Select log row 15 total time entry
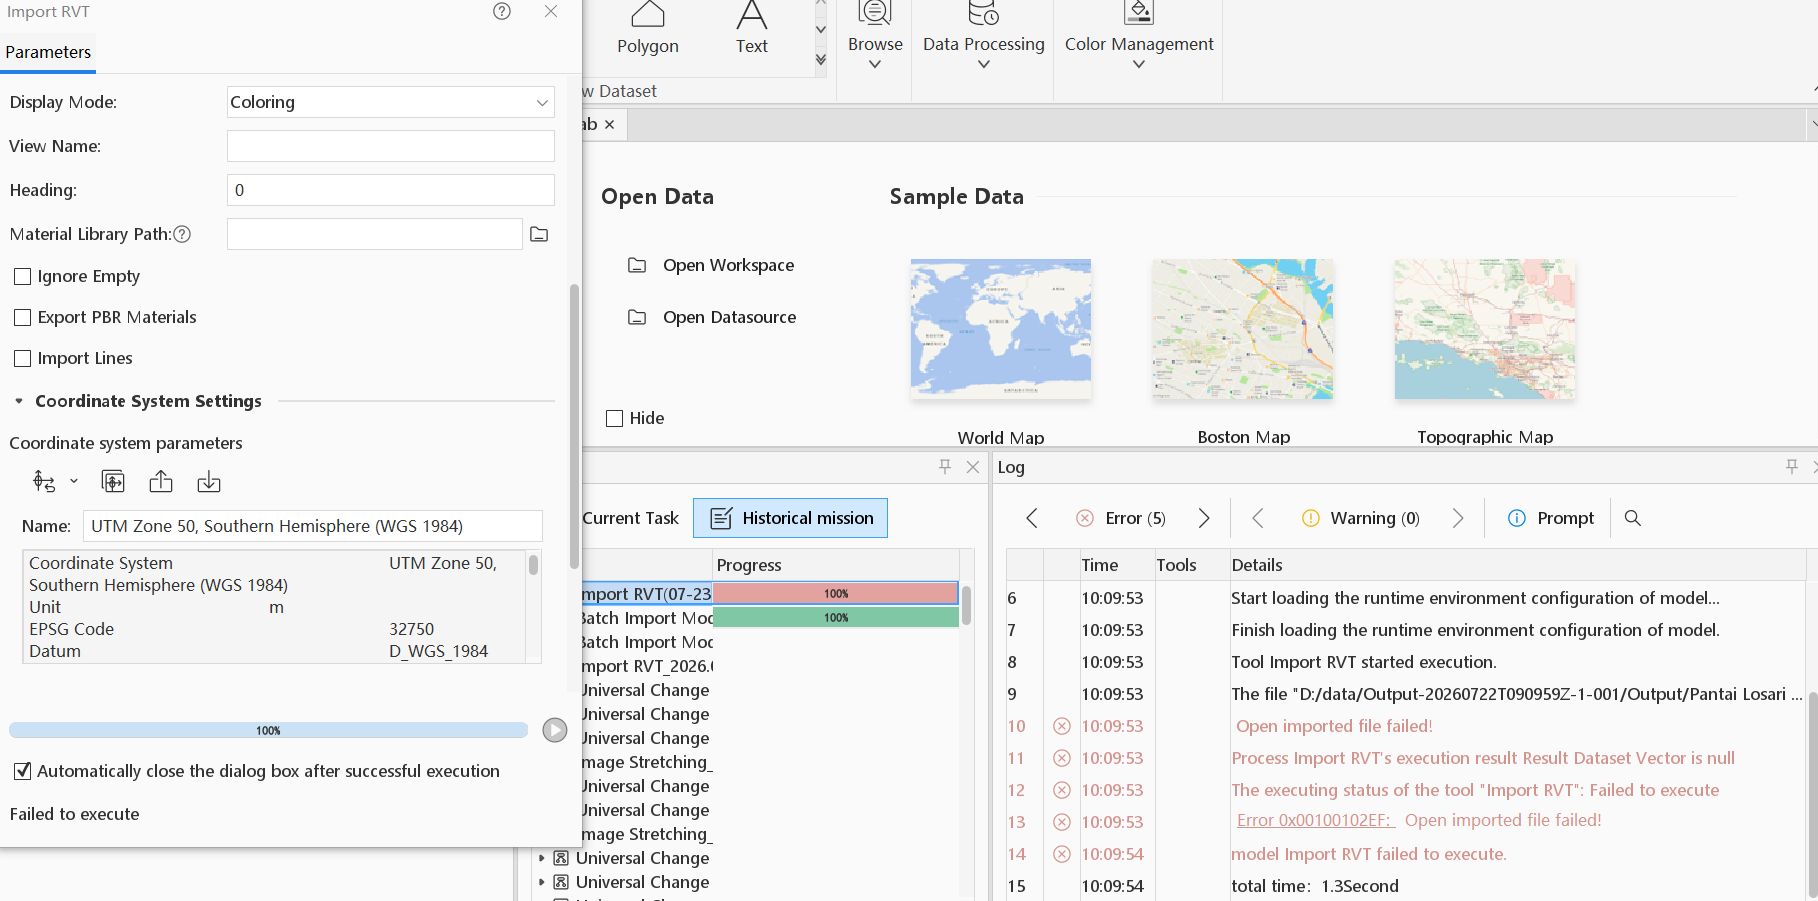The height and width of the screenshot is (901, 1818). 1406,886
